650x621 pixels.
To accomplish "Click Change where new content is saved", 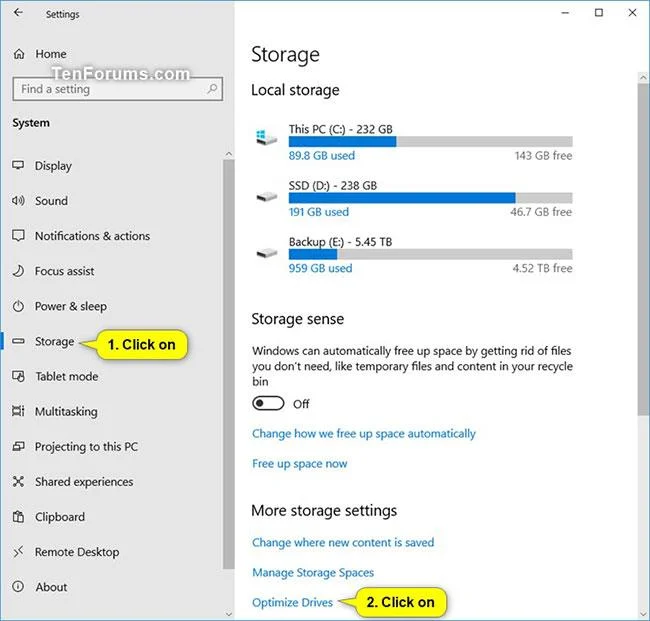I will pos(343,542).
